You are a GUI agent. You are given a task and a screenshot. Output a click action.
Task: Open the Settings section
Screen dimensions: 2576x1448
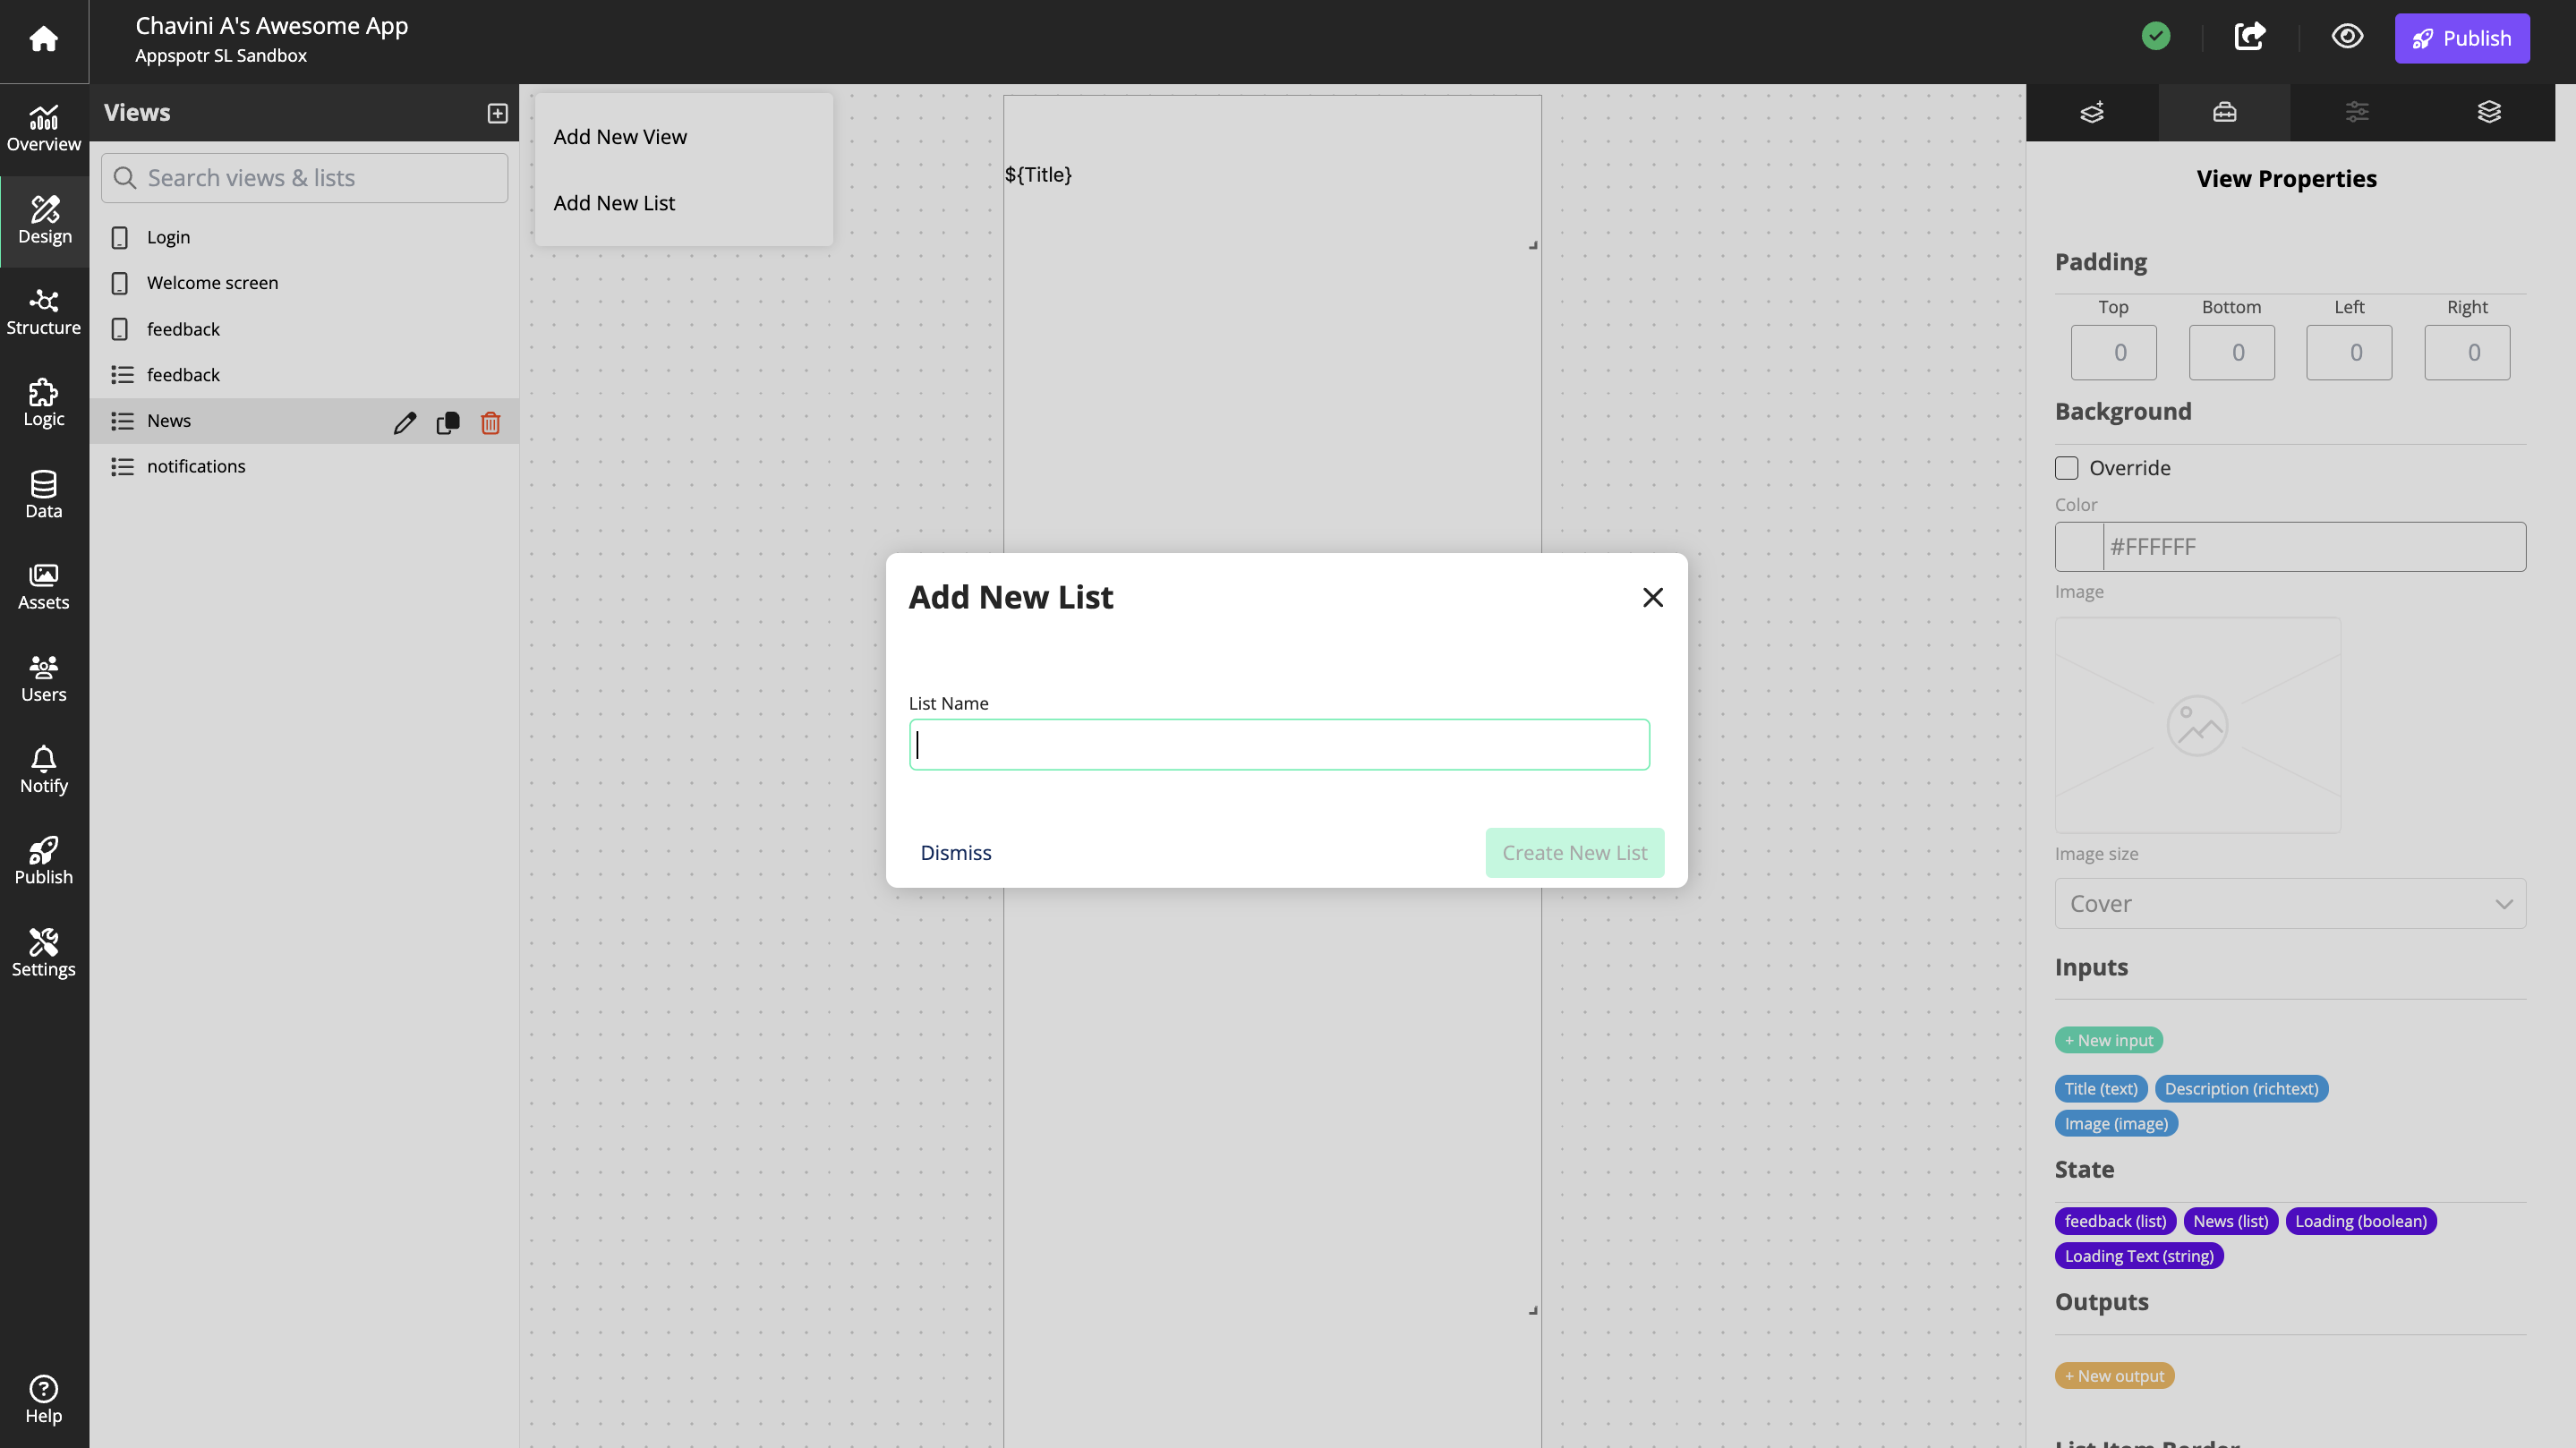tap(44, 954)
